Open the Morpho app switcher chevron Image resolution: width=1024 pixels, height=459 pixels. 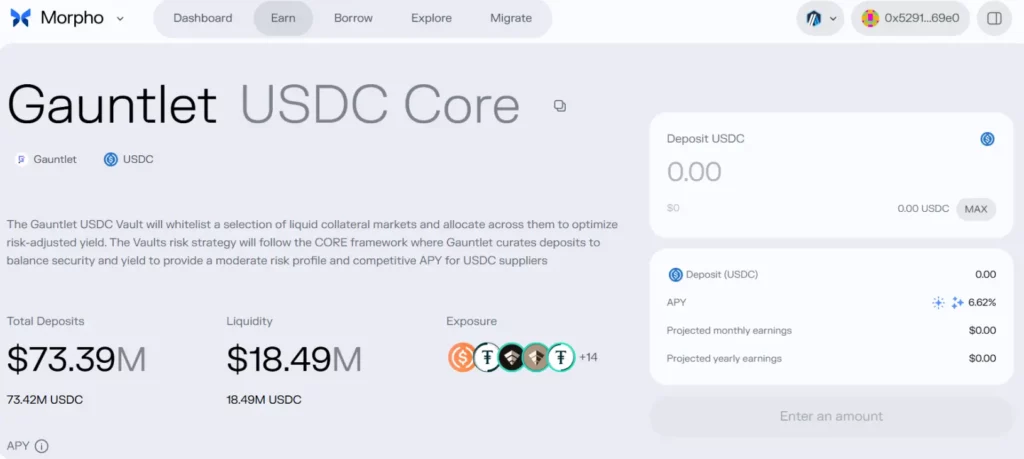pyautogui.click(x=120, y=18)
